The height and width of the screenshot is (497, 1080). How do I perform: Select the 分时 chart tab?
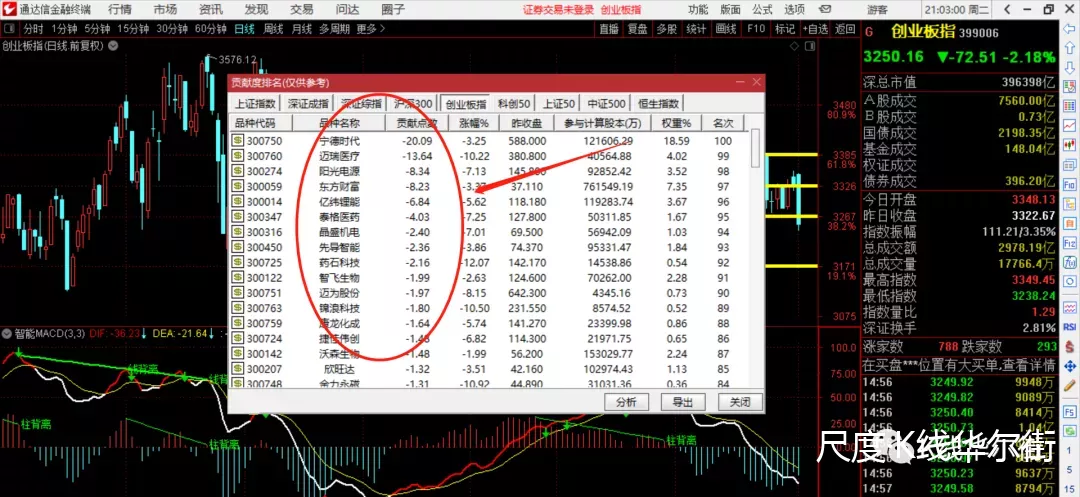(x=34, y=29)
